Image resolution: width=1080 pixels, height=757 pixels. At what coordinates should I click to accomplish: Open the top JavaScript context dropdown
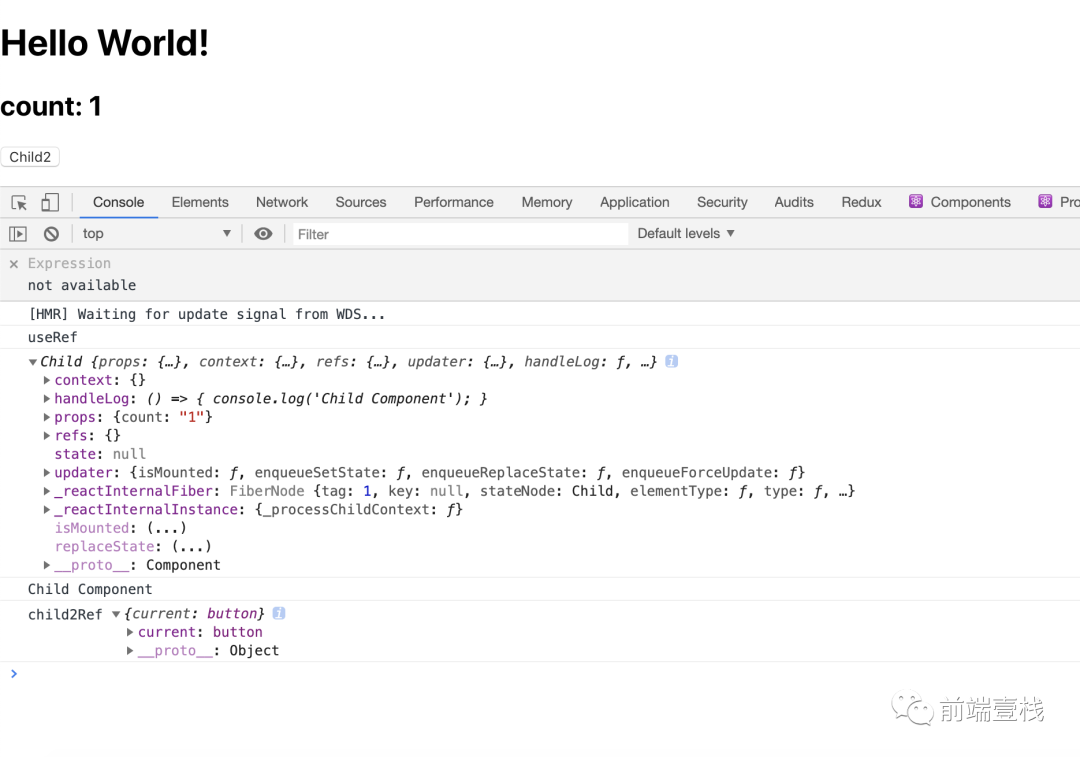click(x=156, y=234)
